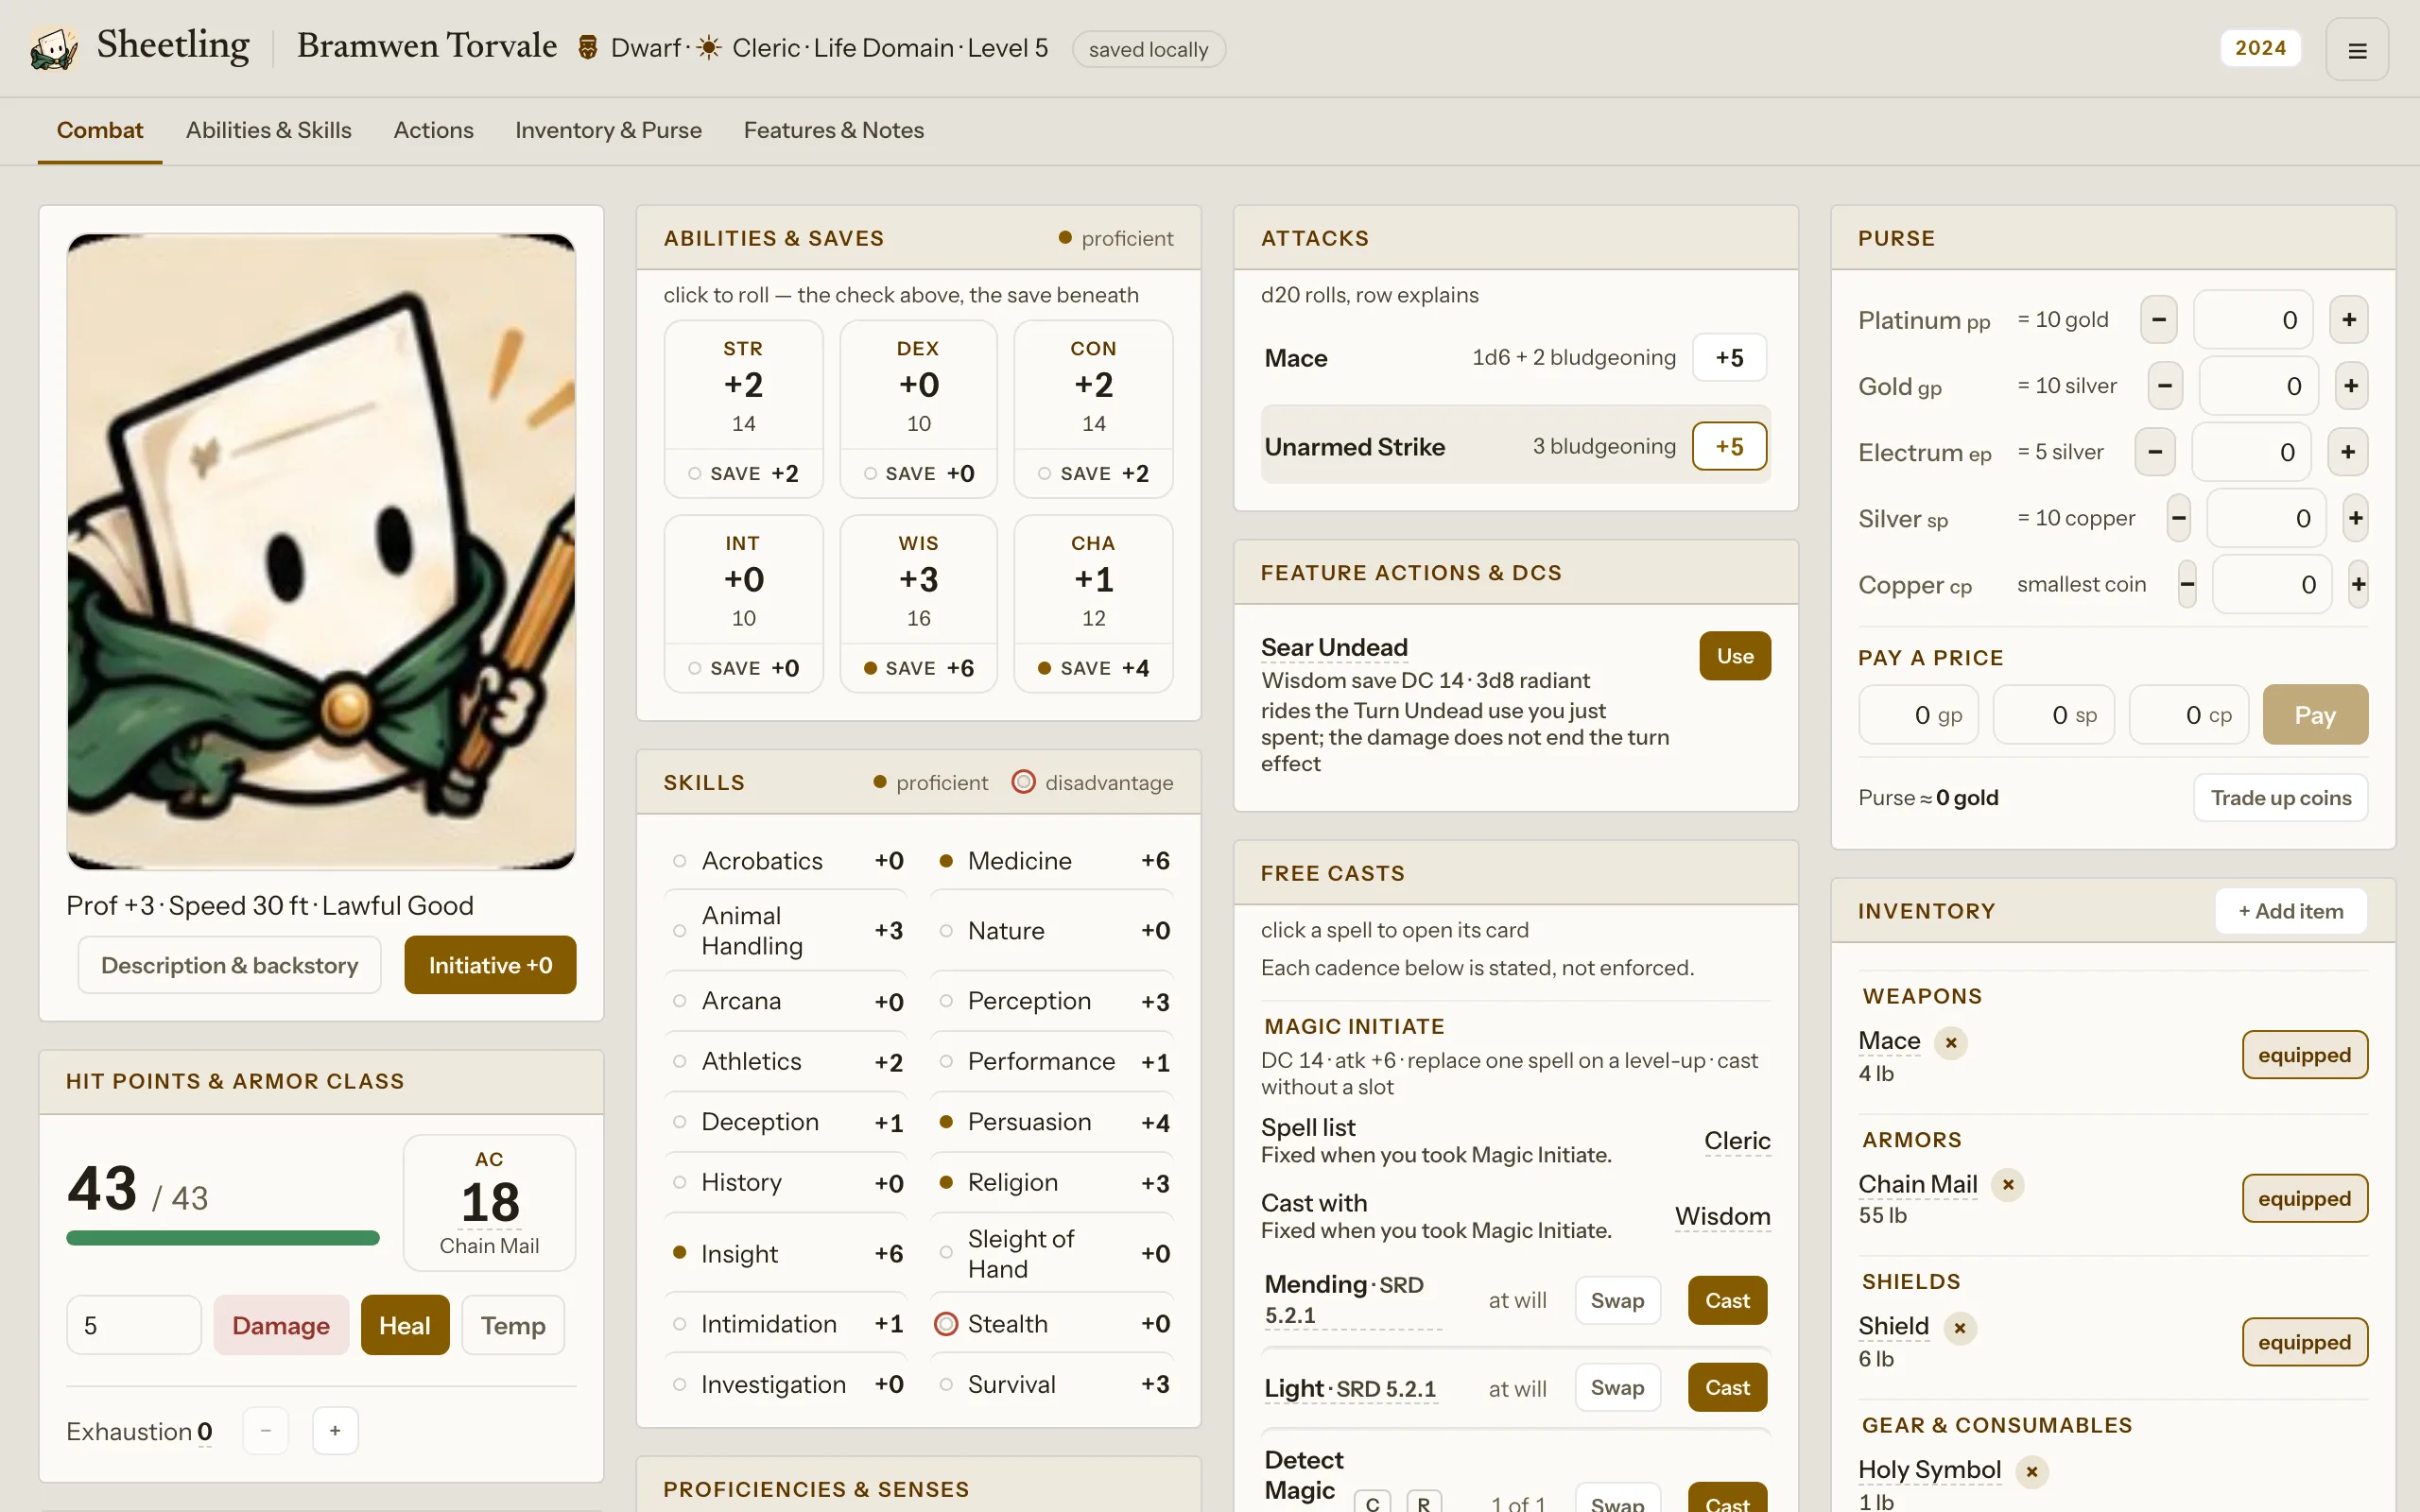2420x1512 pixels.
Task: Remove Chain Mail with its x icon
Action: point(2008,1185)
